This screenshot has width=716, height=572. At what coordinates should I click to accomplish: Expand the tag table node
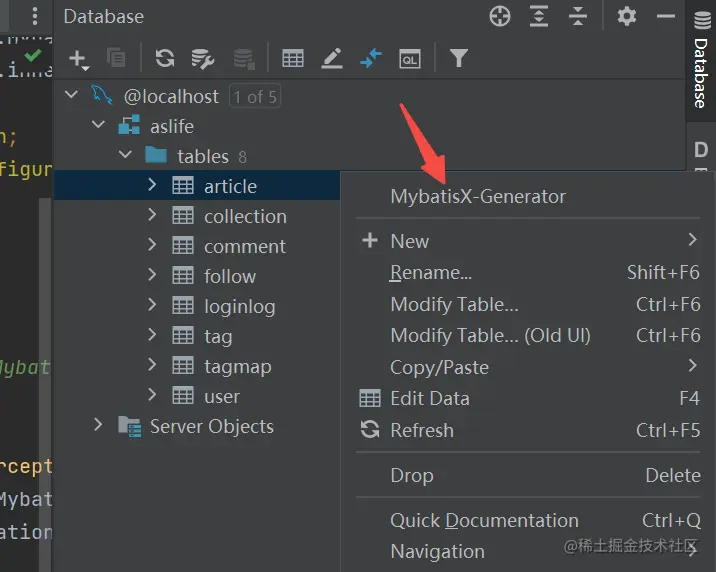pyautogui.click(x=152, y=335)
